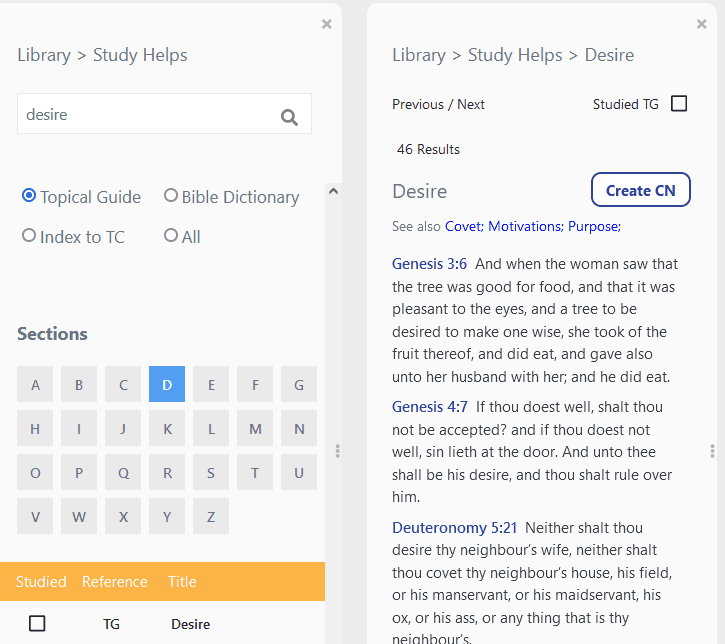Select section letter M

pos(255,428)
